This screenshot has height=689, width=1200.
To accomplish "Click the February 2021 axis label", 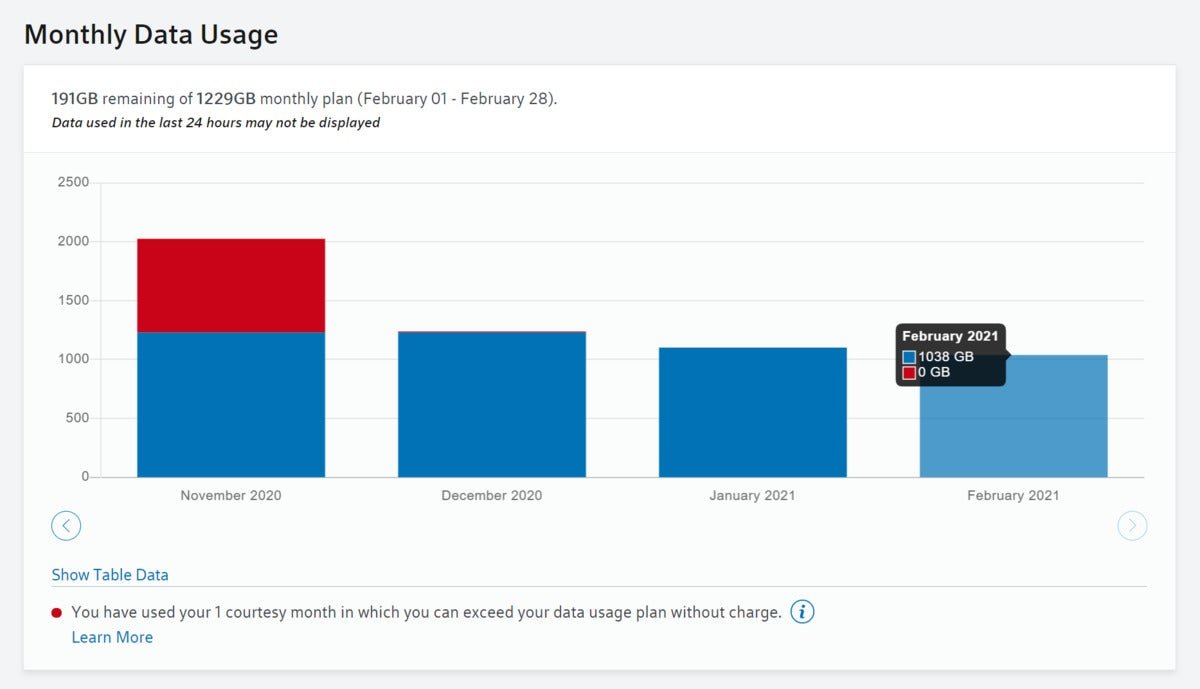I will (x=1013, y=495).
